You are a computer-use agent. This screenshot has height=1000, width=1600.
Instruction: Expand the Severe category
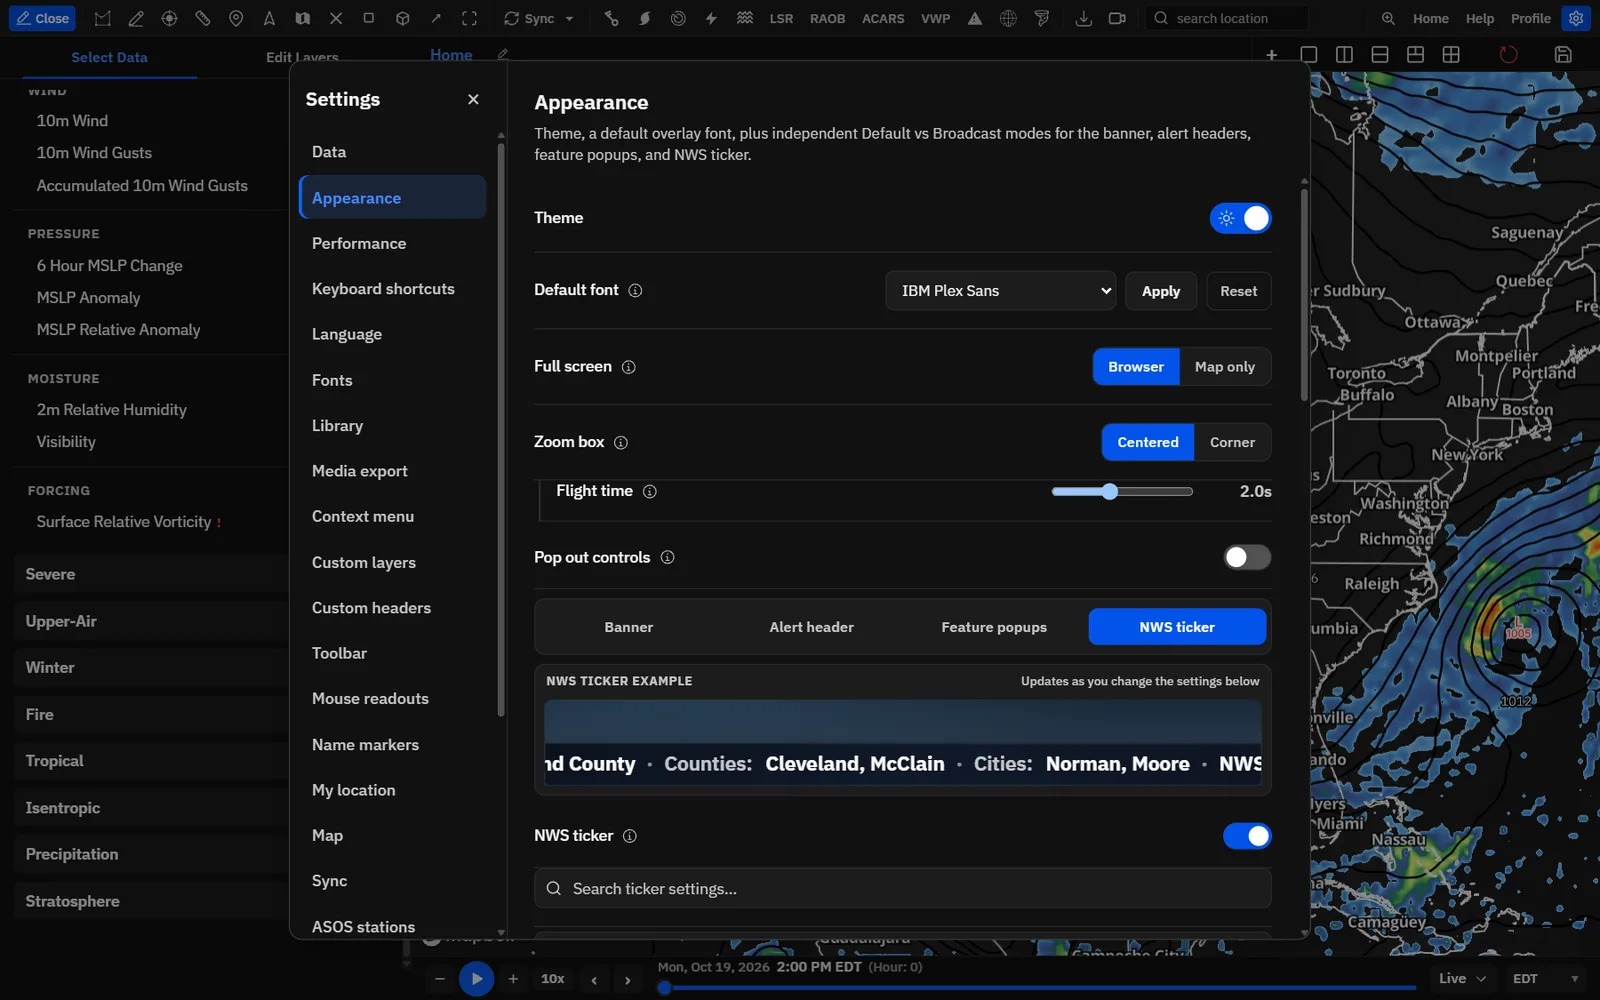[150, 574]
